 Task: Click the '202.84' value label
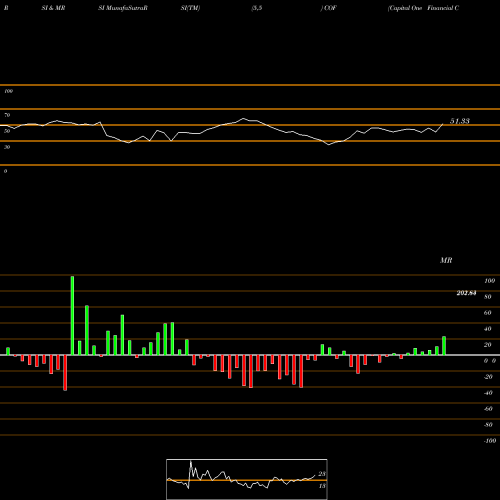point(466,293)
